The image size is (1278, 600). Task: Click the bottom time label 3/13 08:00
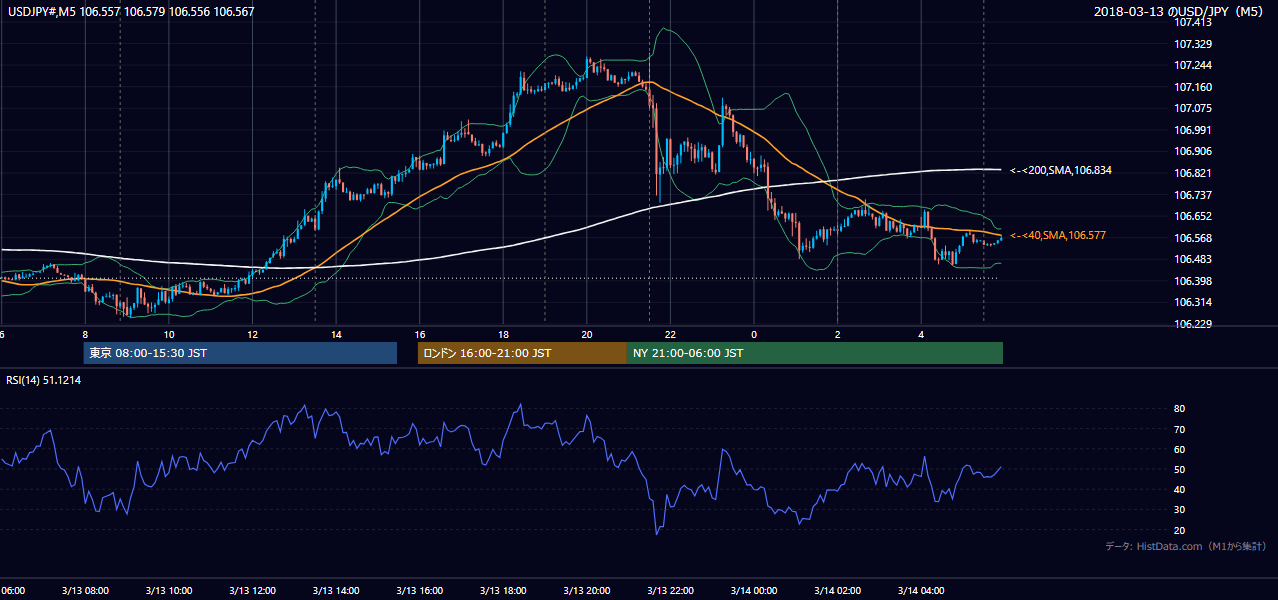pos(84,590)
